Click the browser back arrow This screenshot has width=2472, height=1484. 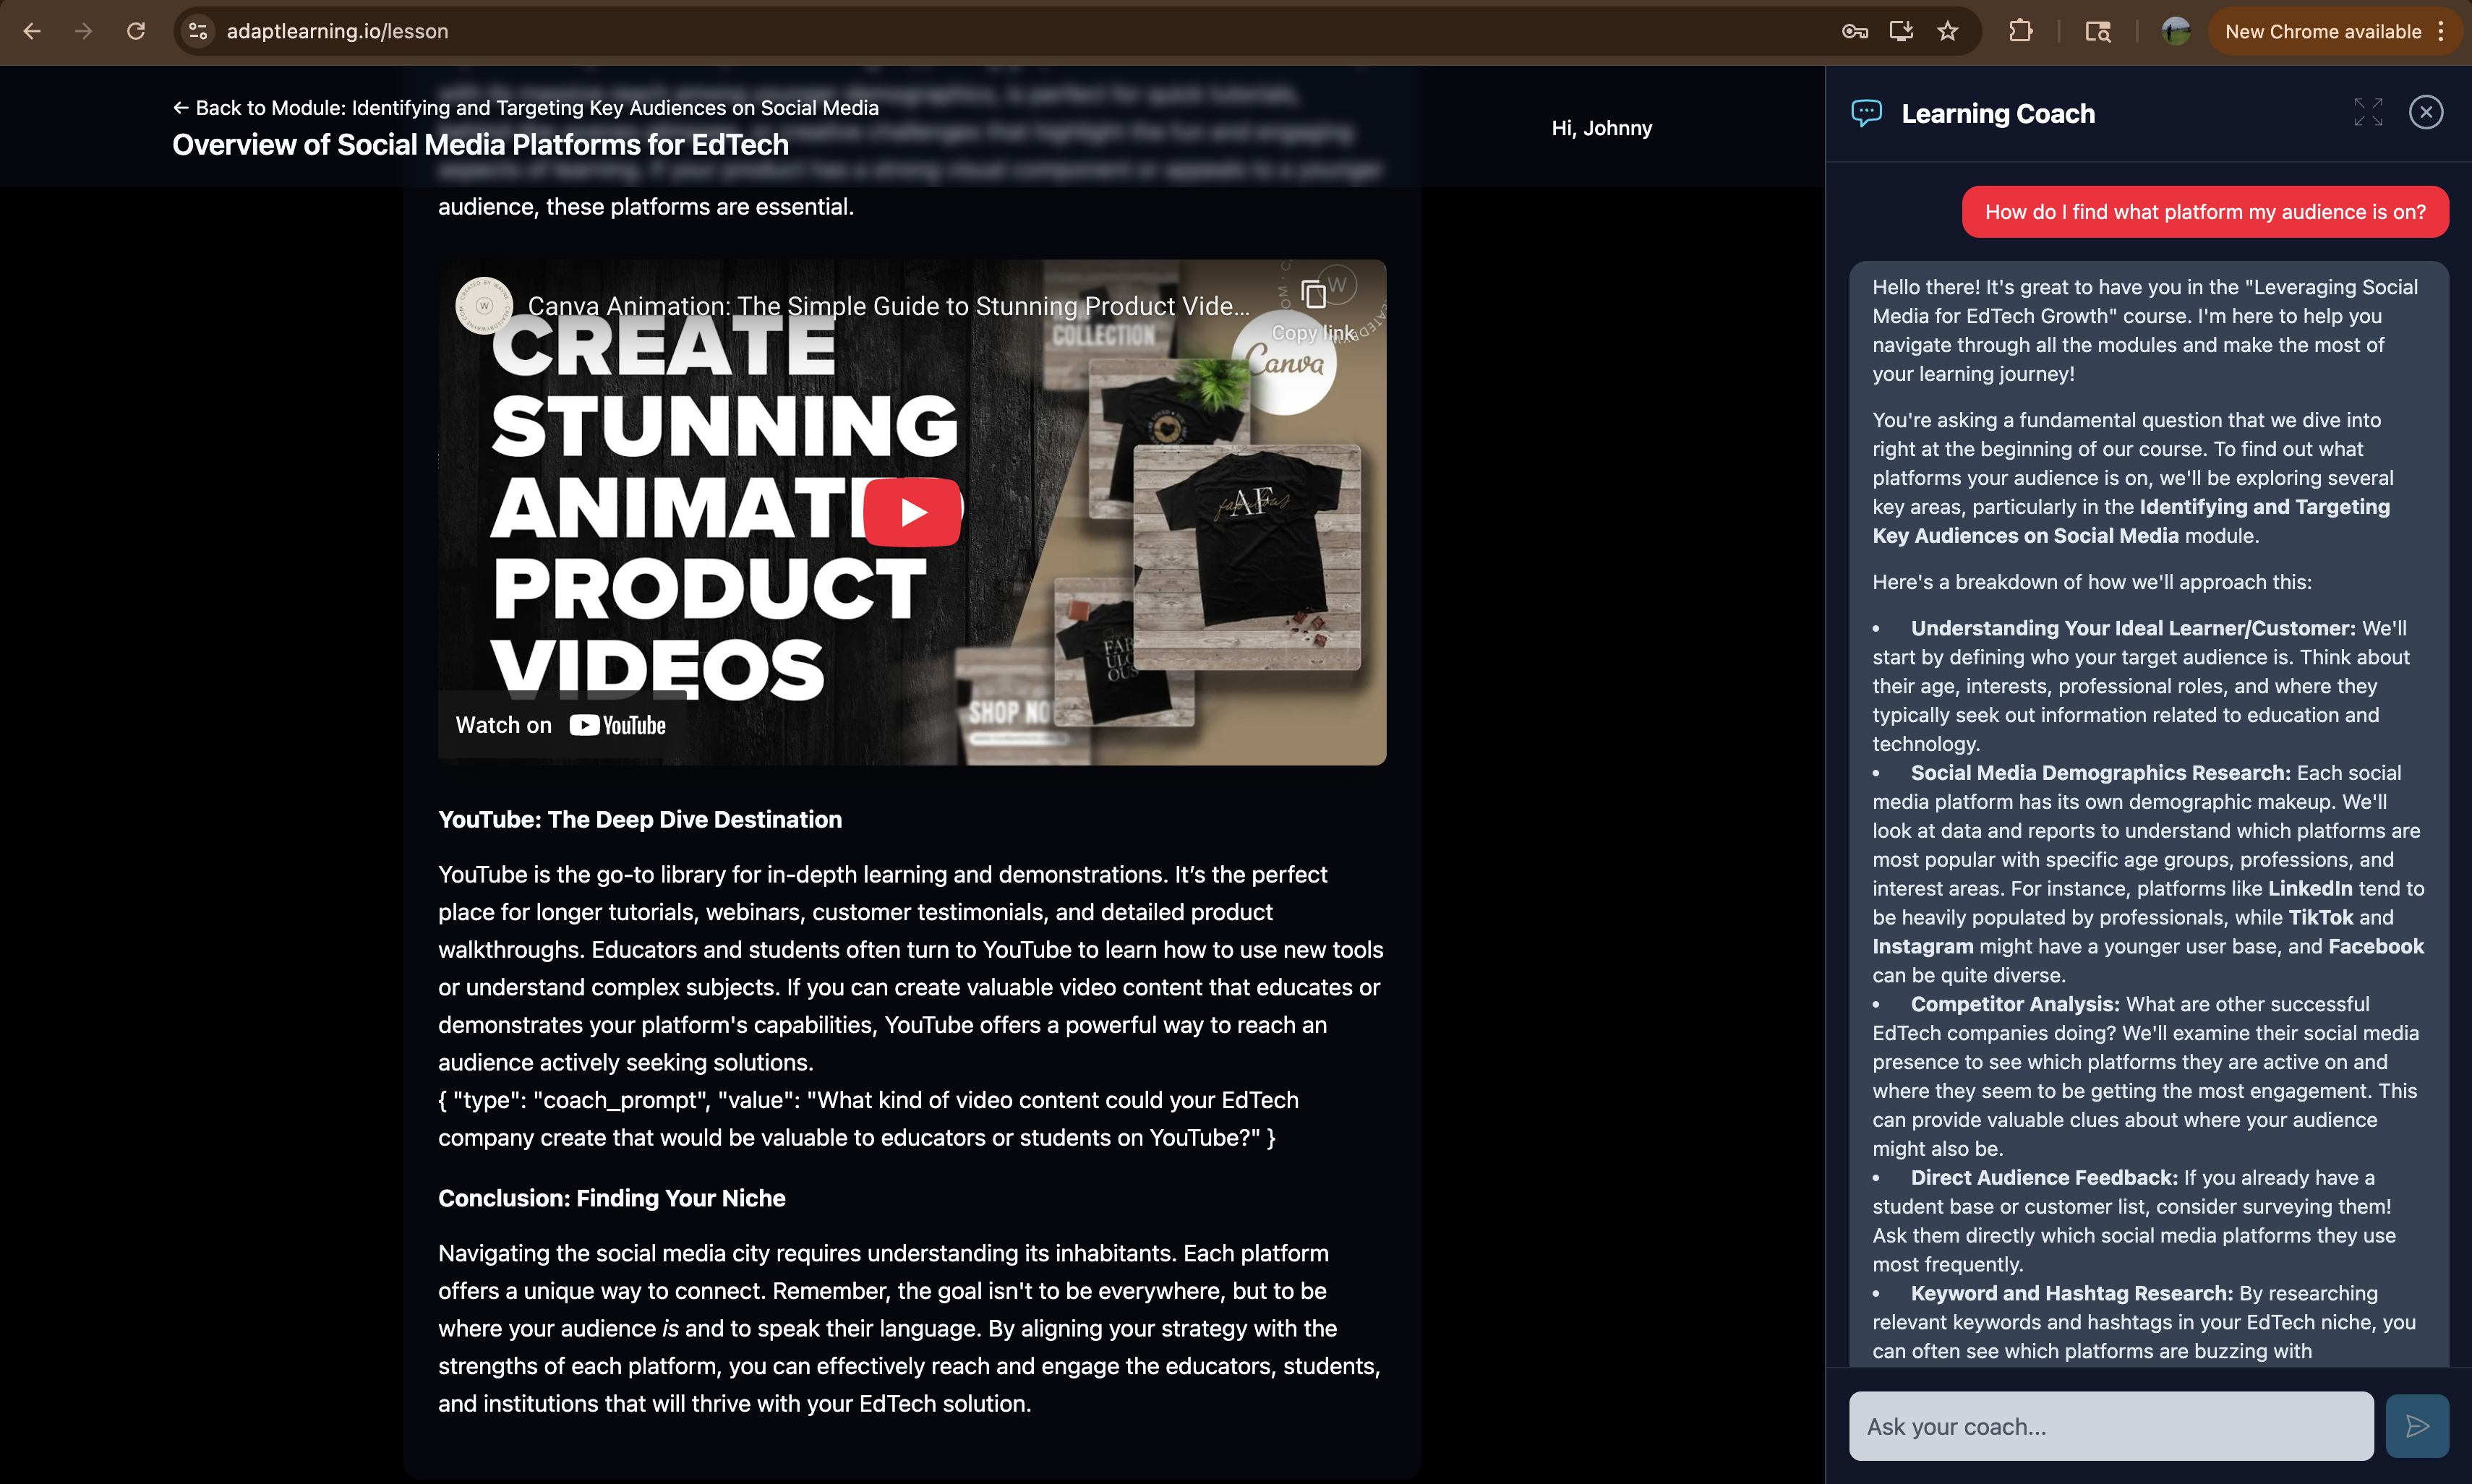point(32,31)
